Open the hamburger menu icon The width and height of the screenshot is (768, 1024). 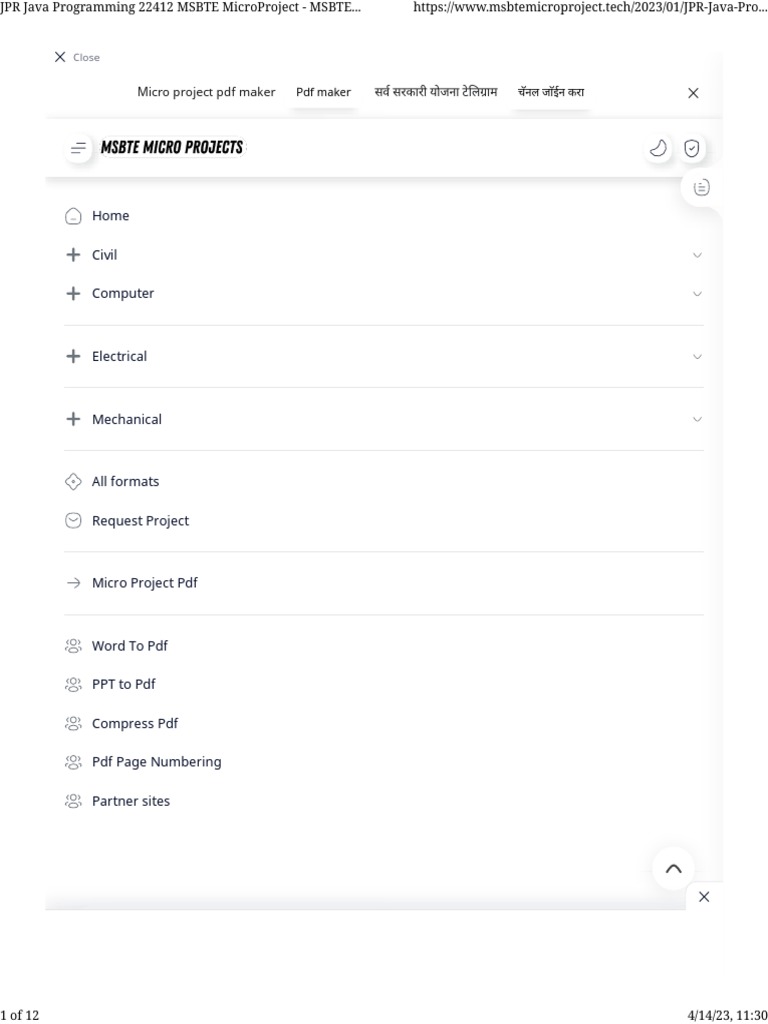(x=78, y=148)
